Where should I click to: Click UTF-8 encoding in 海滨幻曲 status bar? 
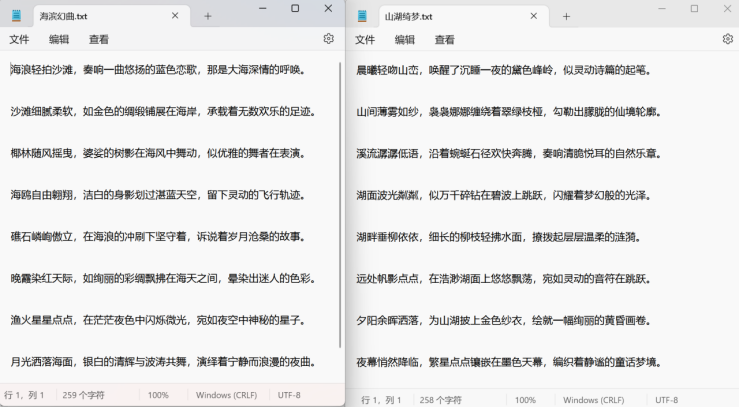click(x=289, y=395)
